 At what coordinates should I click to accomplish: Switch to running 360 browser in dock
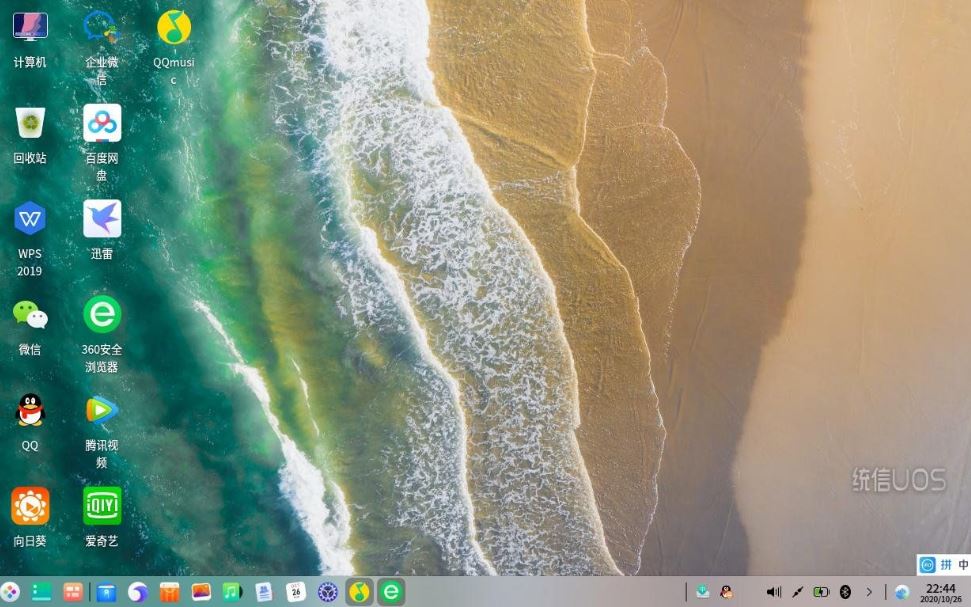click(391, 592)
